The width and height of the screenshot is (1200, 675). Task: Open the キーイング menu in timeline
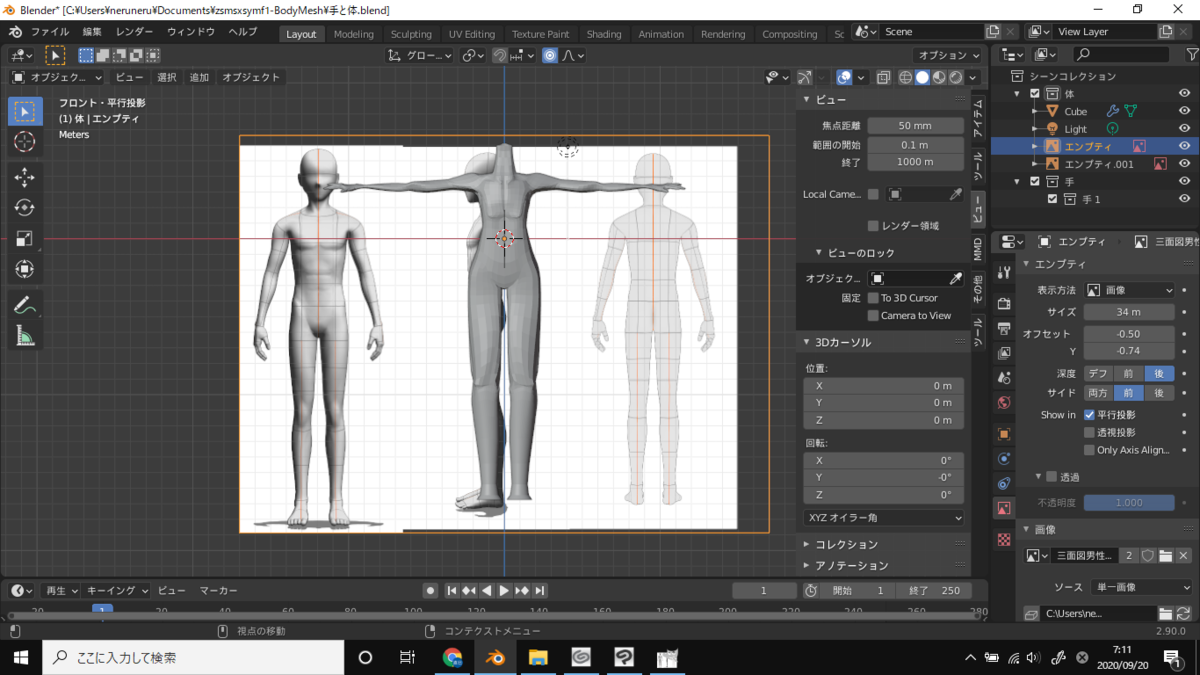point(117,591)
